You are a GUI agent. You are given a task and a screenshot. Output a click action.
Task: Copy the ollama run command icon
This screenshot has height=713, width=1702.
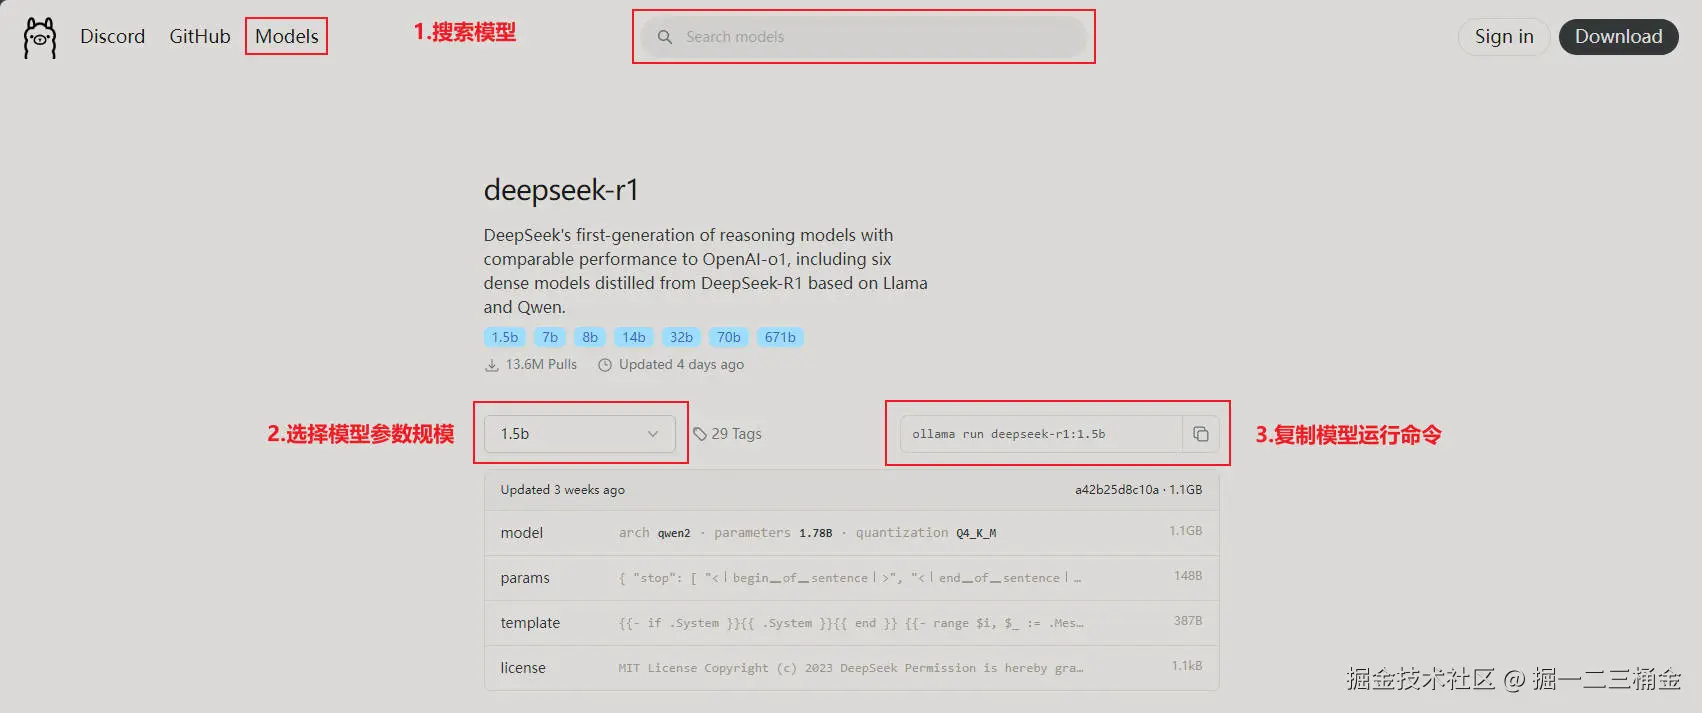[x=1201, y=434]
